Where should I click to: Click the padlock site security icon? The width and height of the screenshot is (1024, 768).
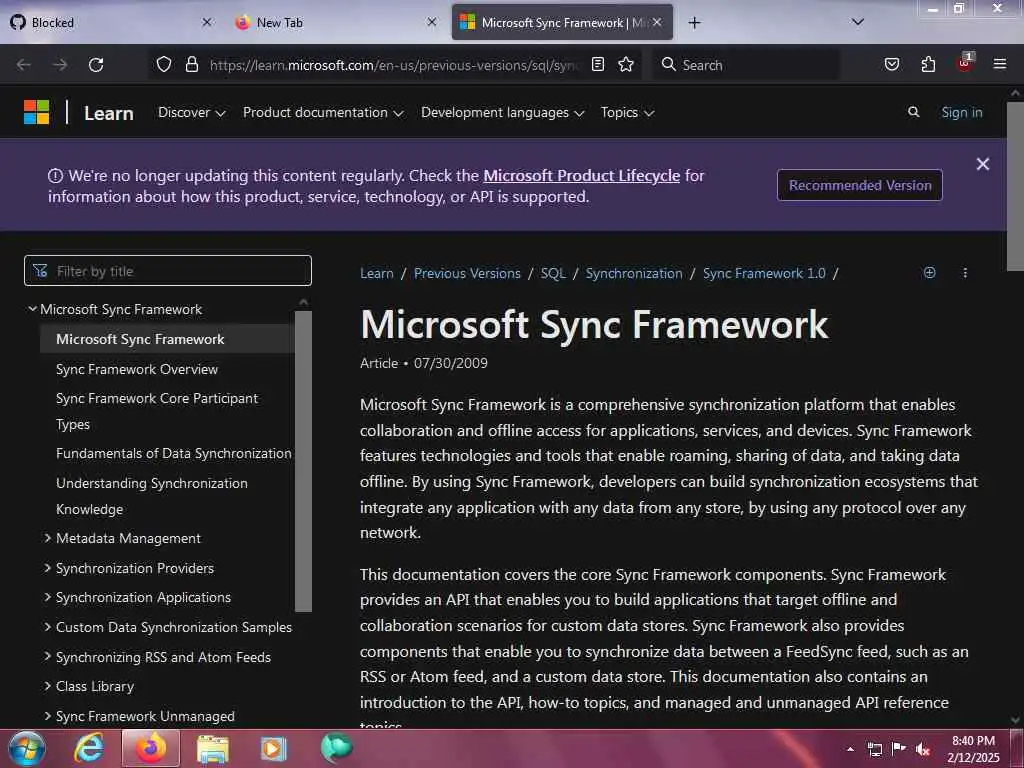coord(191,64)
